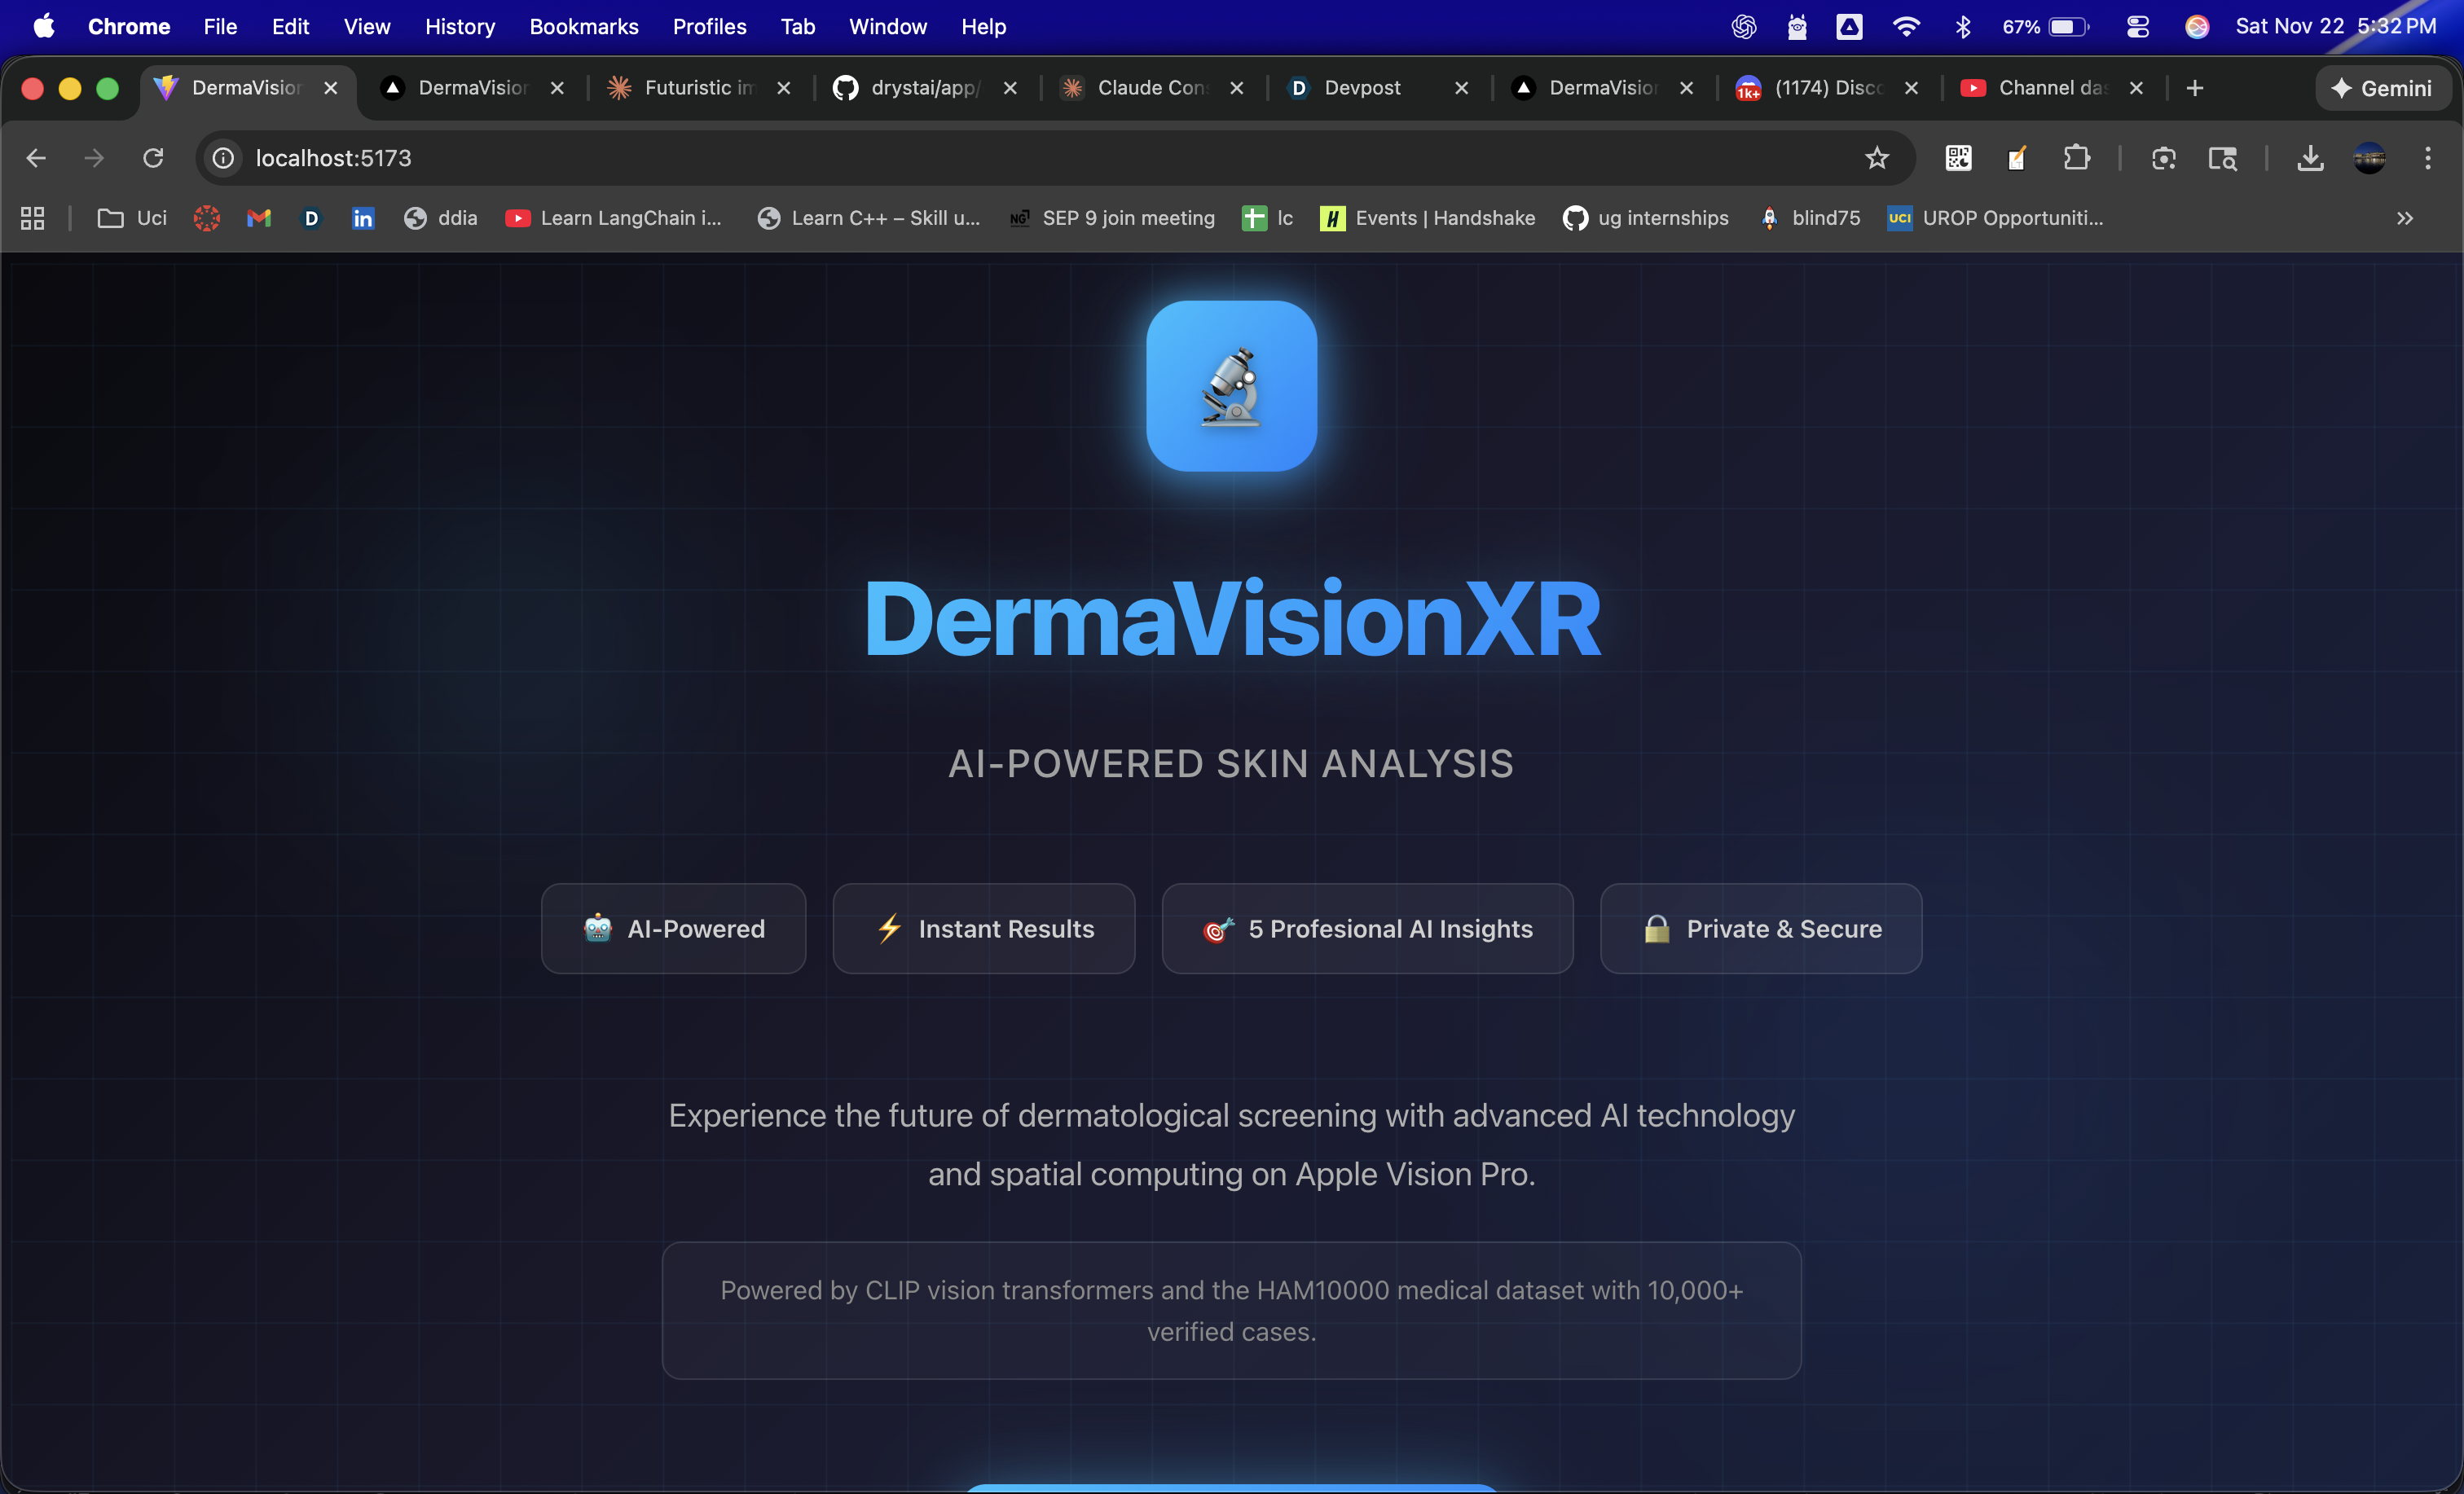Click the QR code extension icon
This screenshot has height=1494, width=2464.
tap(1957, 158)
